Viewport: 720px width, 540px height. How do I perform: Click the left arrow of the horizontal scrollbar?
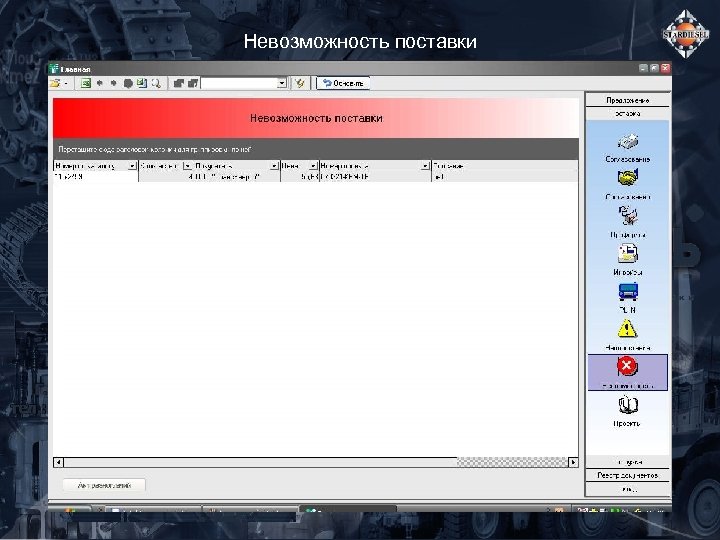(x=58, y=462)
